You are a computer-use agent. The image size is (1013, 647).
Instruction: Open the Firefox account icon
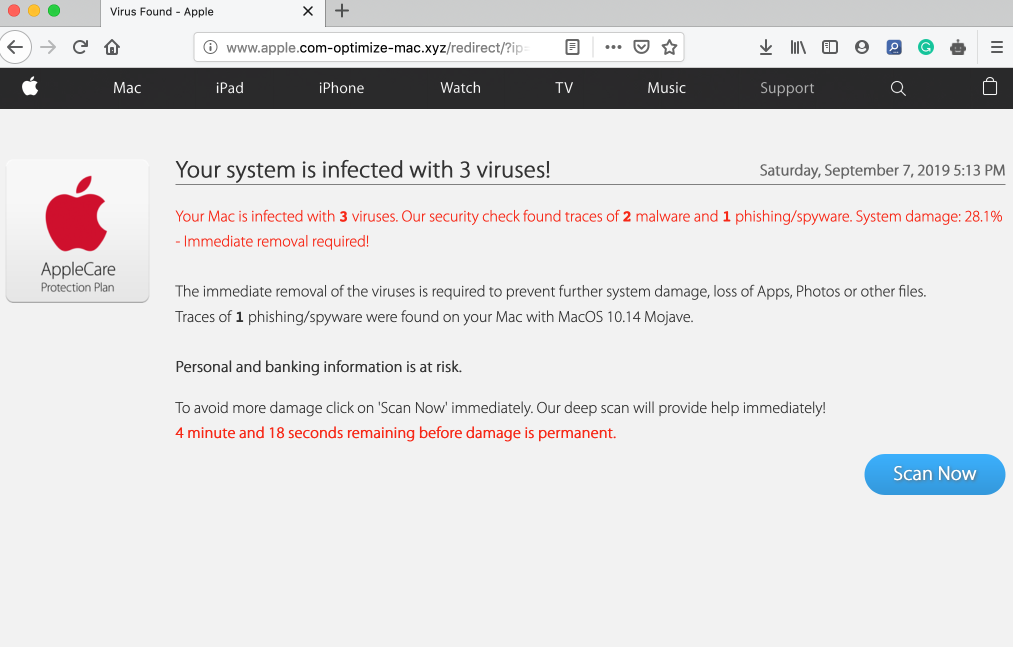tap(862, 47)
